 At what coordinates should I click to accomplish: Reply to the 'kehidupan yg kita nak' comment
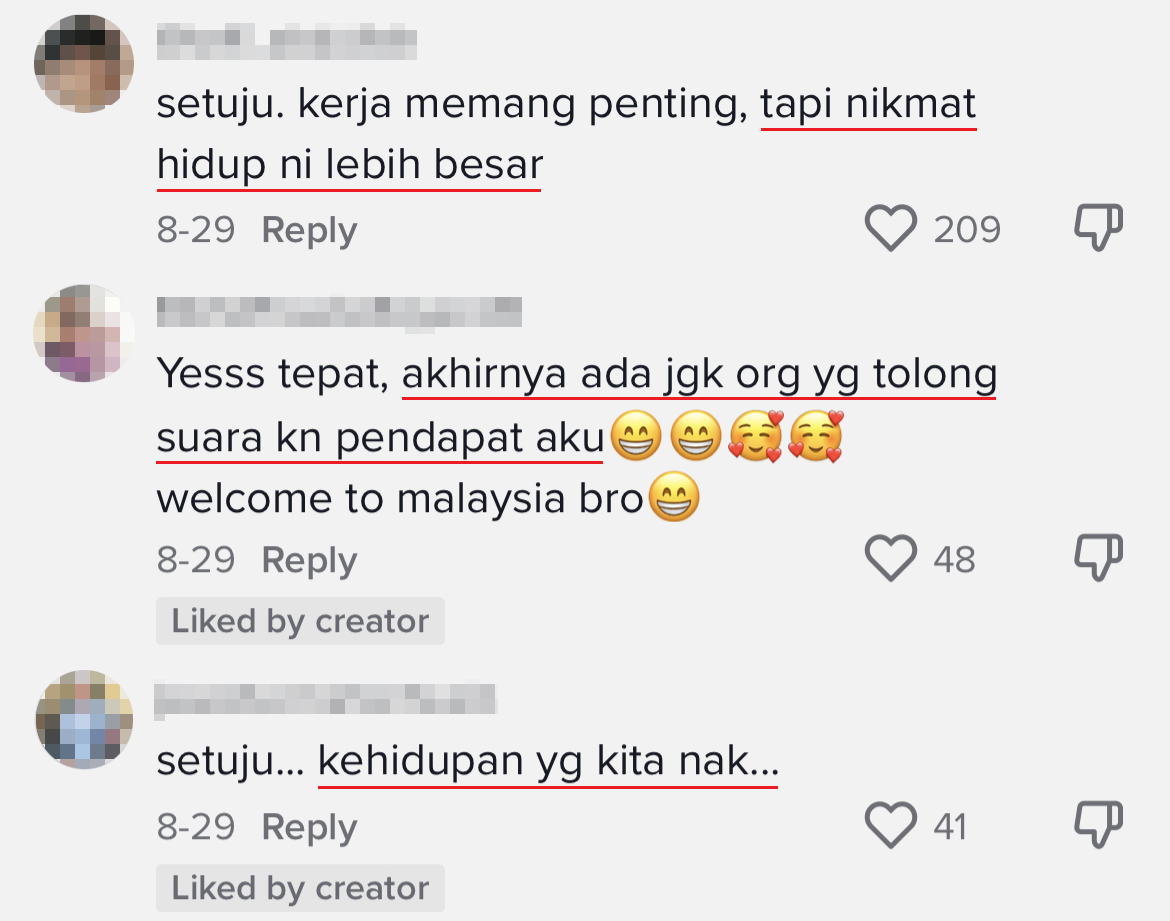(x=309, y=828)
